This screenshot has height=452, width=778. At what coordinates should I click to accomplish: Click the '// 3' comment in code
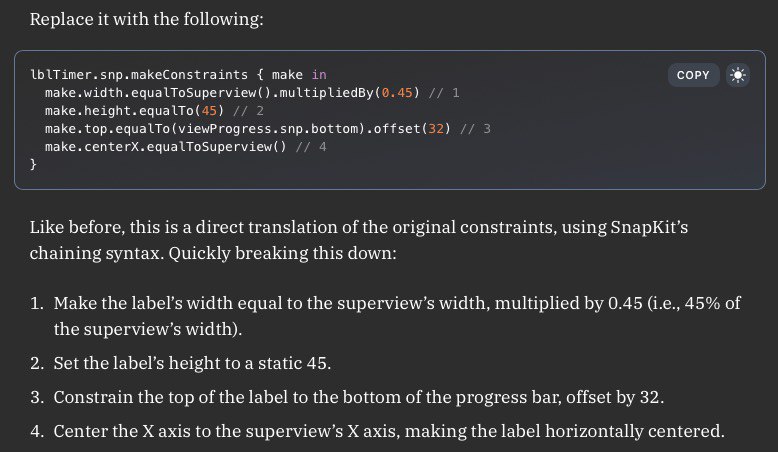pos(475,129)
